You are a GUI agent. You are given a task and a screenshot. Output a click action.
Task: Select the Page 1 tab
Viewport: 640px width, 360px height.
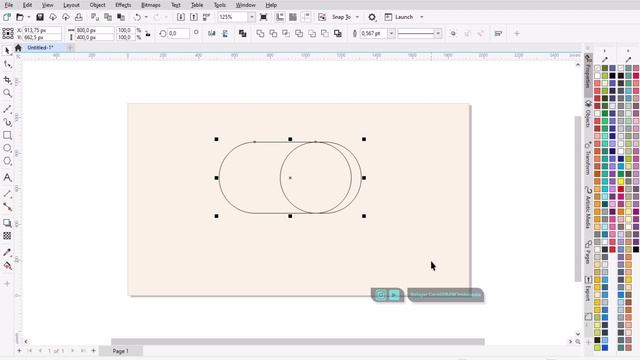pos(120,351)
